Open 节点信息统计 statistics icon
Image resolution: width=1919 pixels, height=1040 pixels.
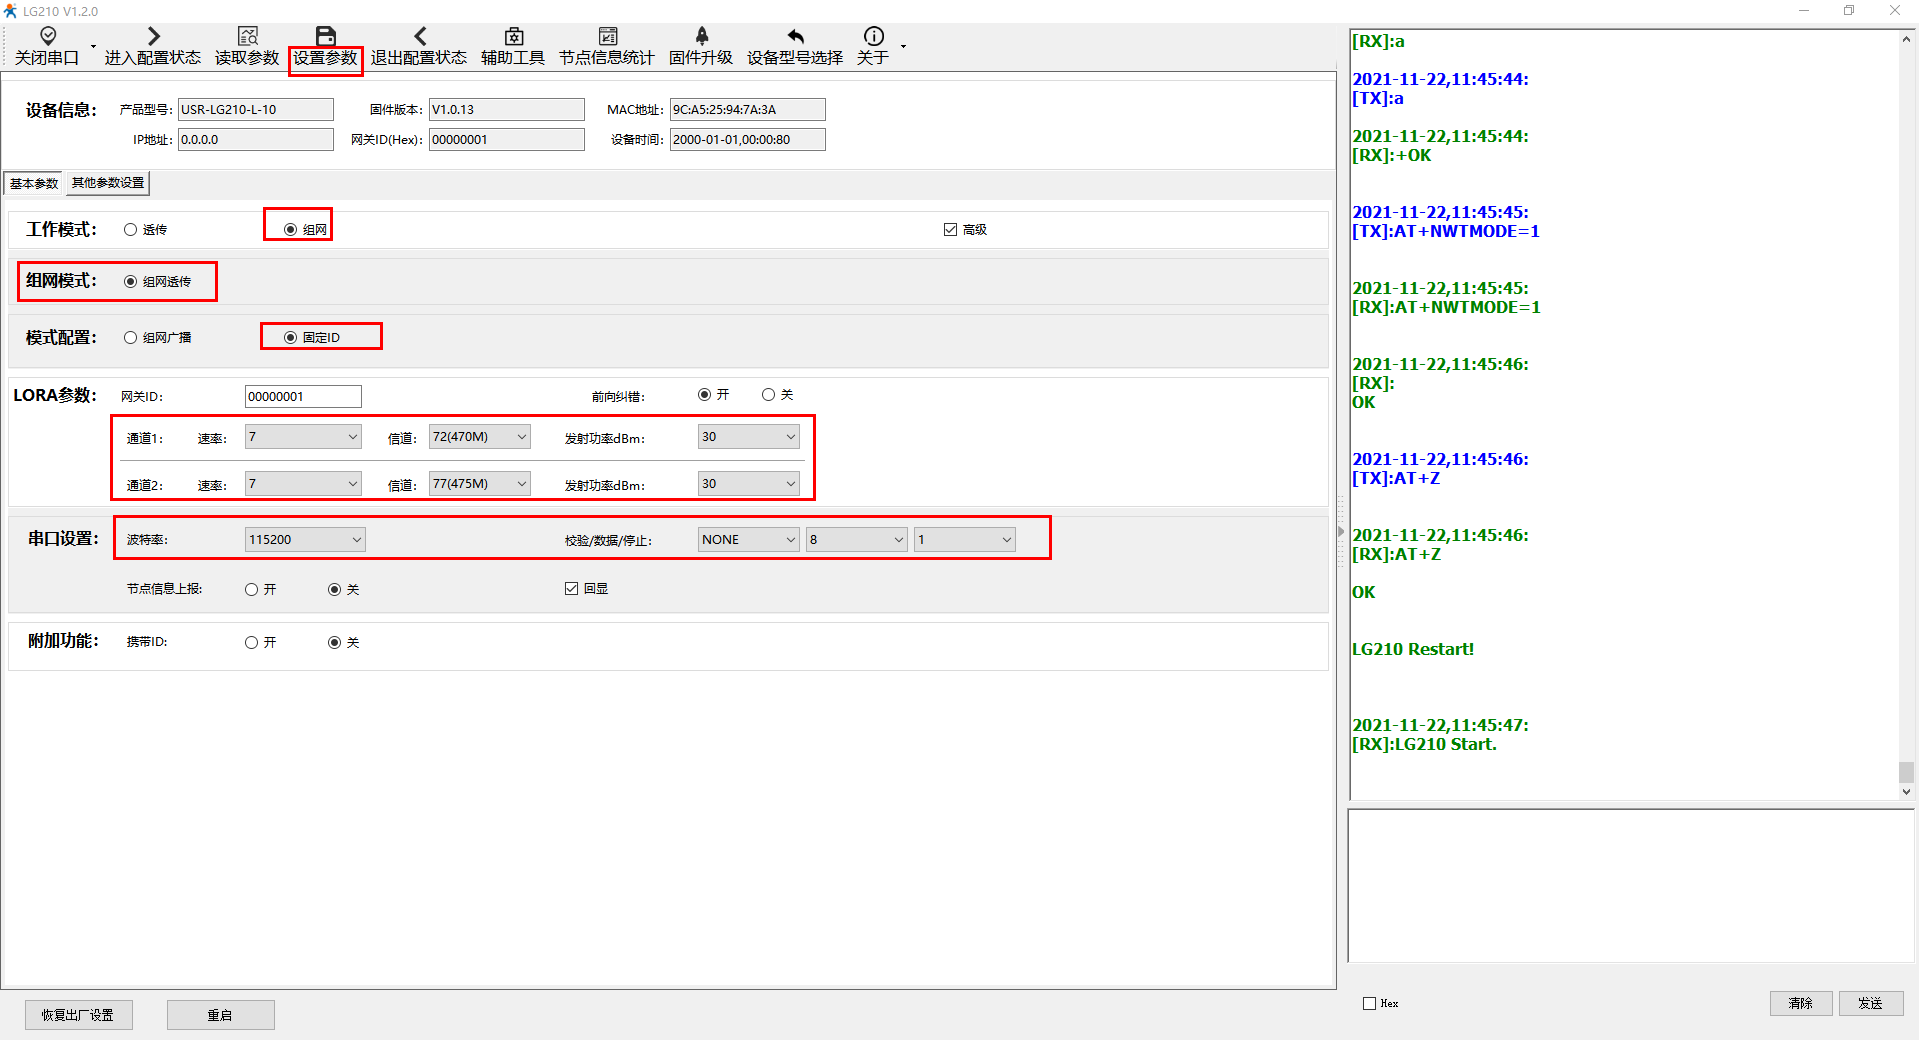[x=607, y=37]
